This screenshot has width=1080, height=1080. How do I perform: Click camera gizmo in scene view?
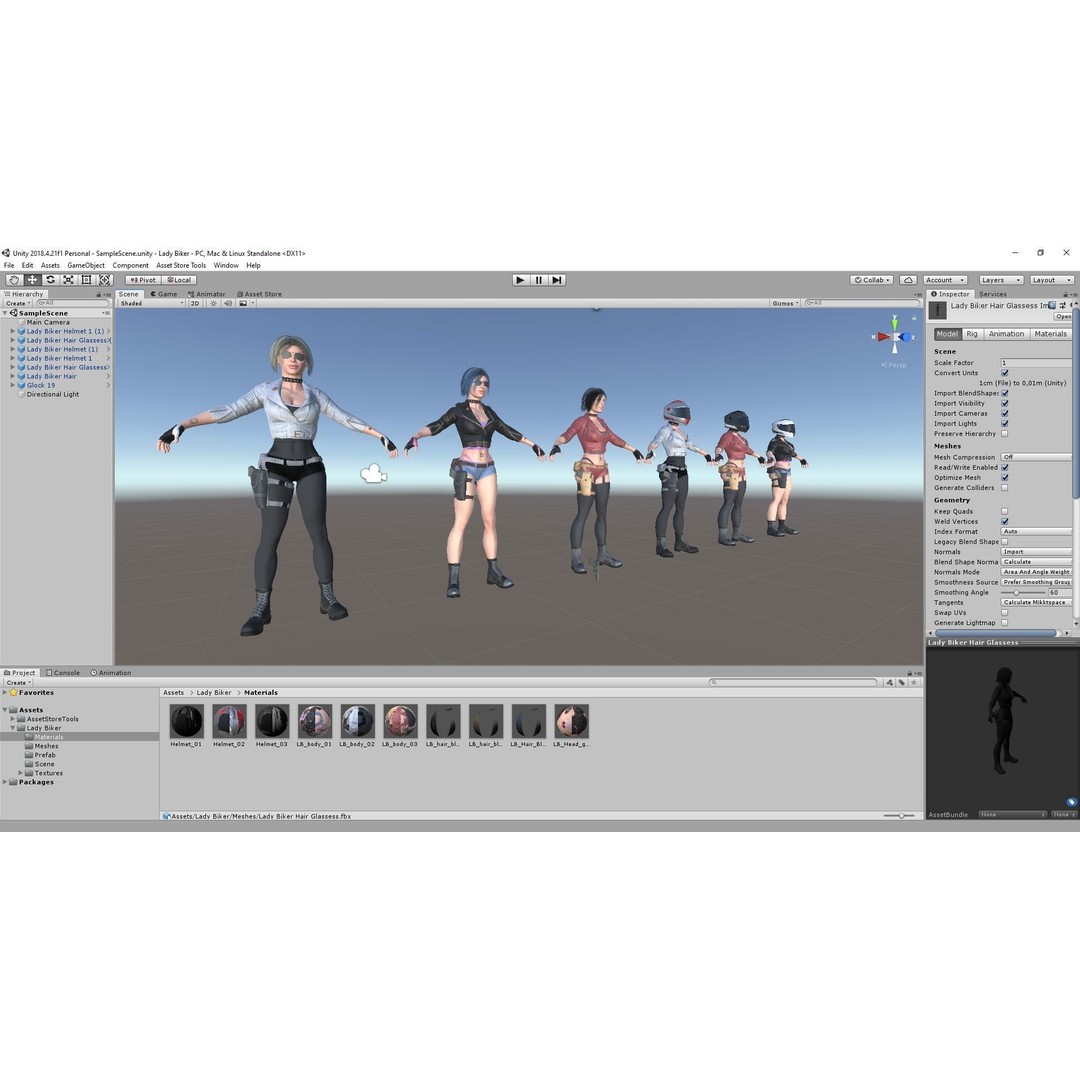pos(373,473)
